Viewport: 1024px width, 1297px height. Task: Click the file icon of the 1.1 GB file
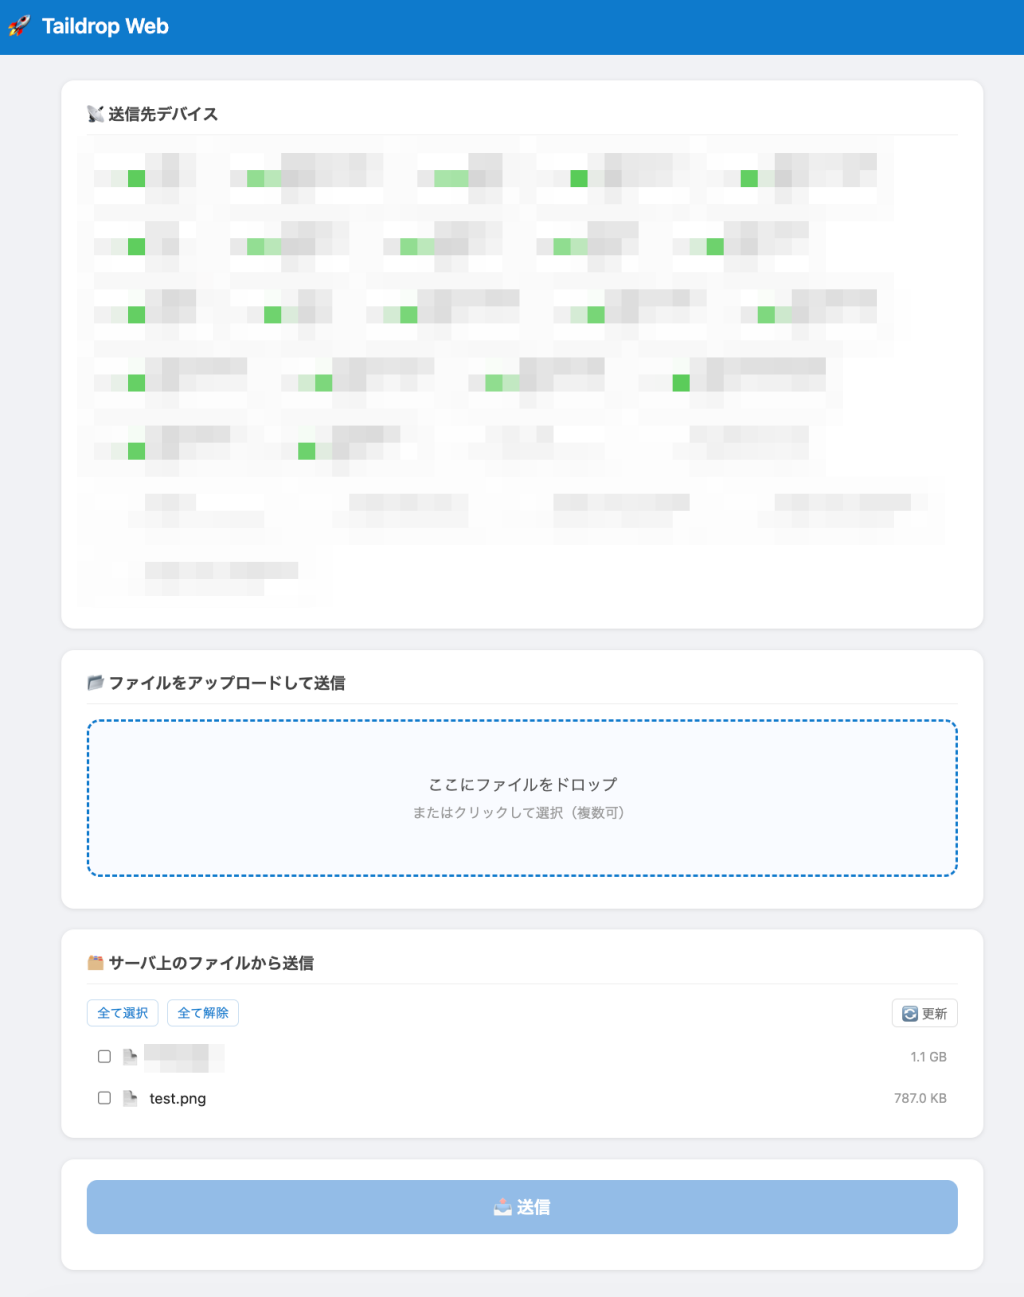tap(130, 1057)
